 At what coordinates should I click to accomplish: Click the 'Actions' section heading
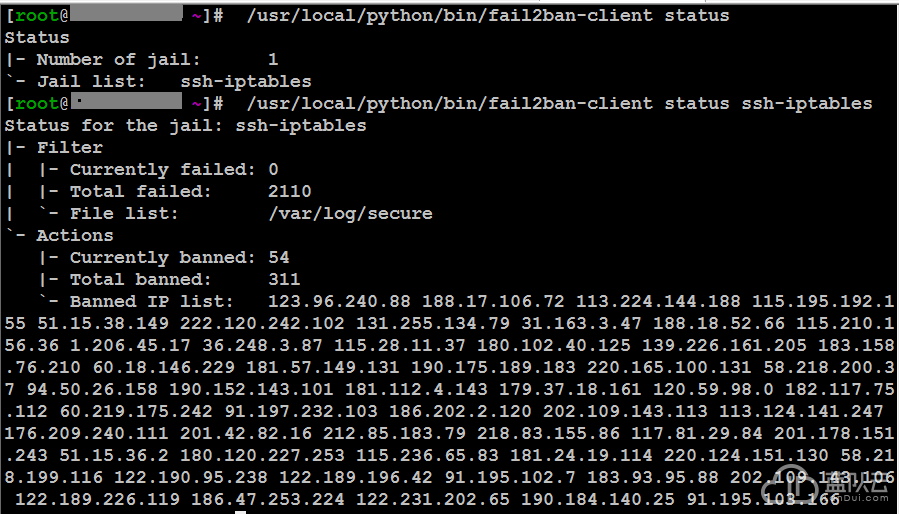[x=75, y=235]
